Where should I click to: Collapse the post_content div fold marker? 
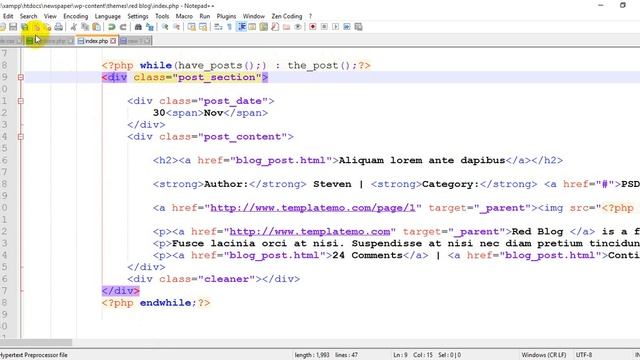pyautogui.click(x=20, y=137)
